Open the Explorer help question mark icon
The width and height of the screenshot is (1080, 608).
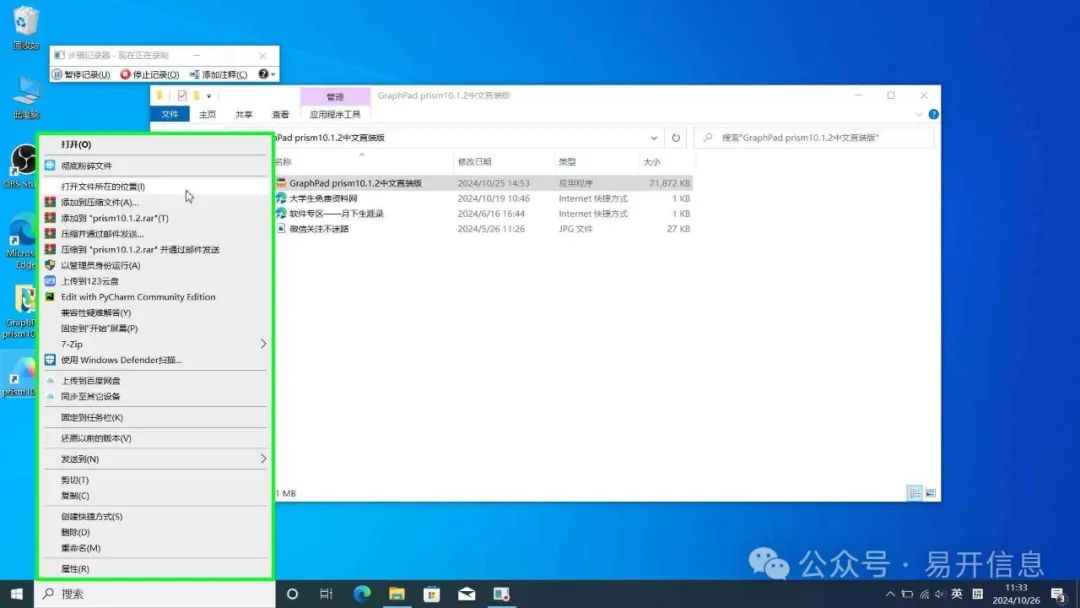tap(933, 114)
